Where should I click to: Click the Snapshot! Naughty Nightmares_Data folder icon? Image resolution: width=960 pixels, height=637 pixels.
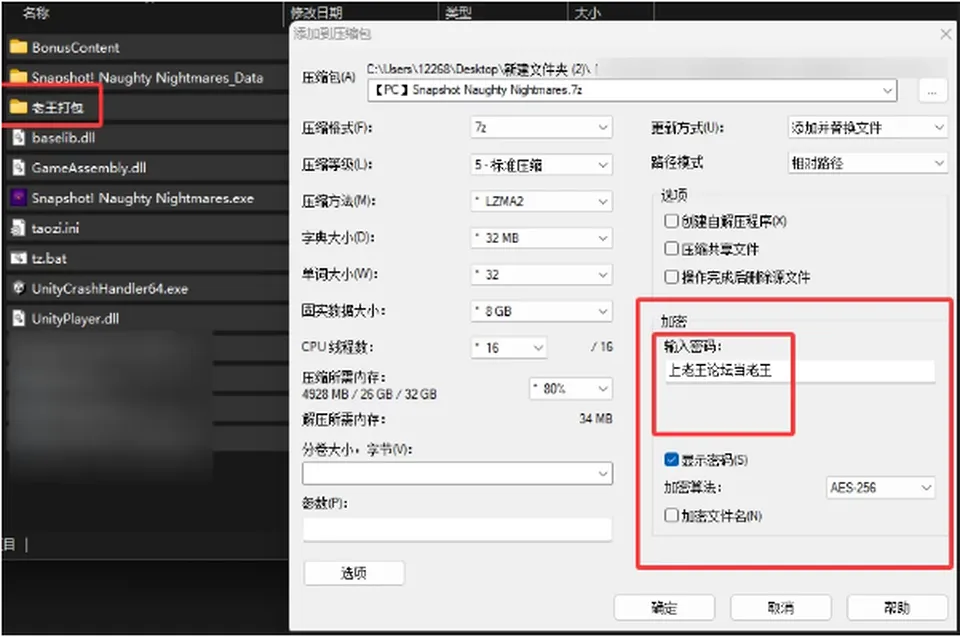18,77
